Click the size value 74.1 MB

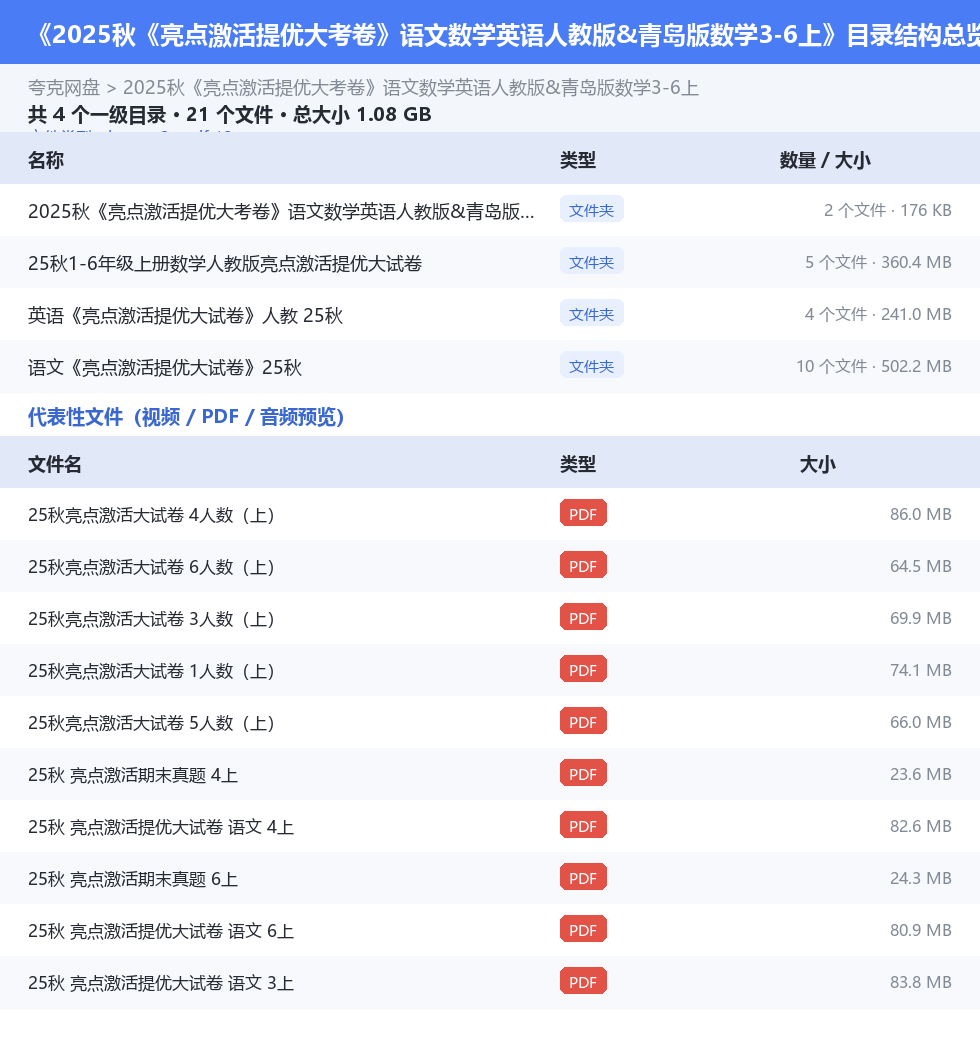[x=920, y=670]
